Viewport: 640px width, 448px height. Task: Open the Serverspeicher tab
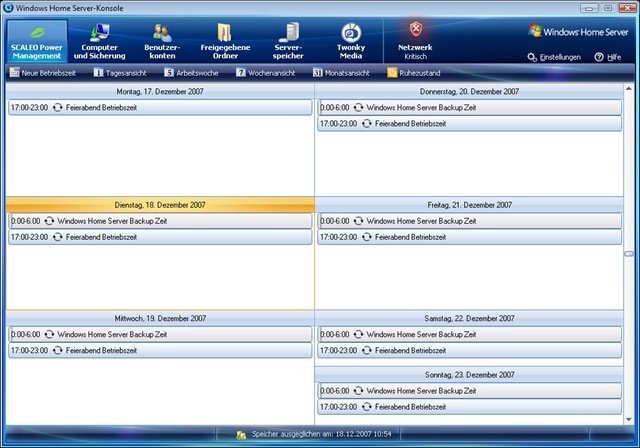[288, 41]
